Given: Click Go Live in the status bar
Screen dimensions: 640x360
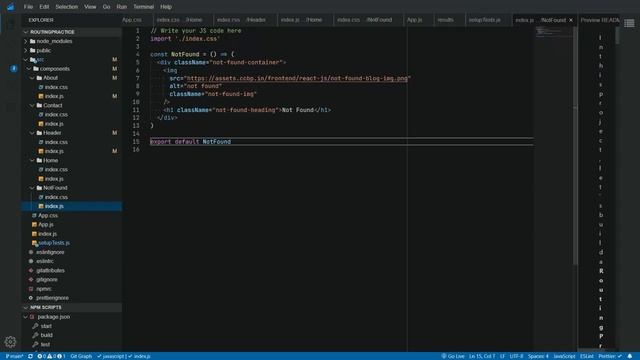Looking at the screenshot, I should pos(453,356).
